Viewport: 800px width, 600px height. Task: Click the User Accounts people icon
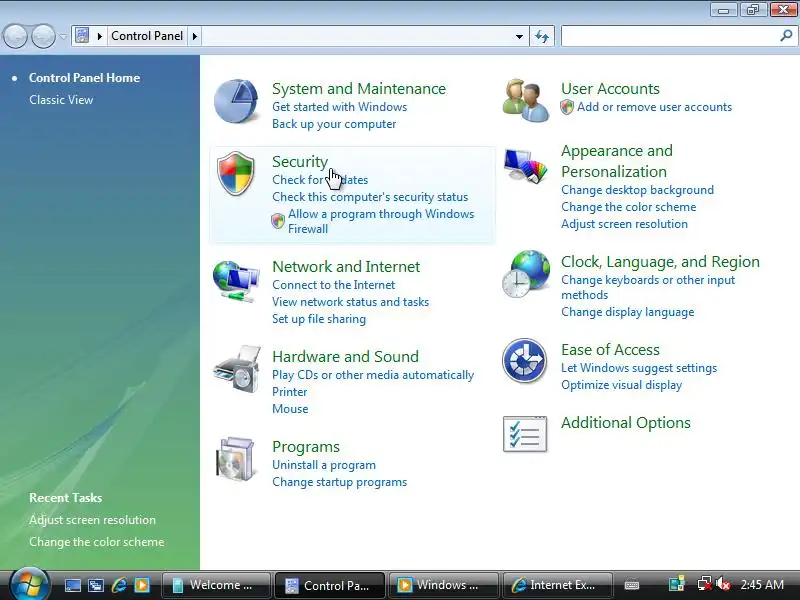[526, 101]
